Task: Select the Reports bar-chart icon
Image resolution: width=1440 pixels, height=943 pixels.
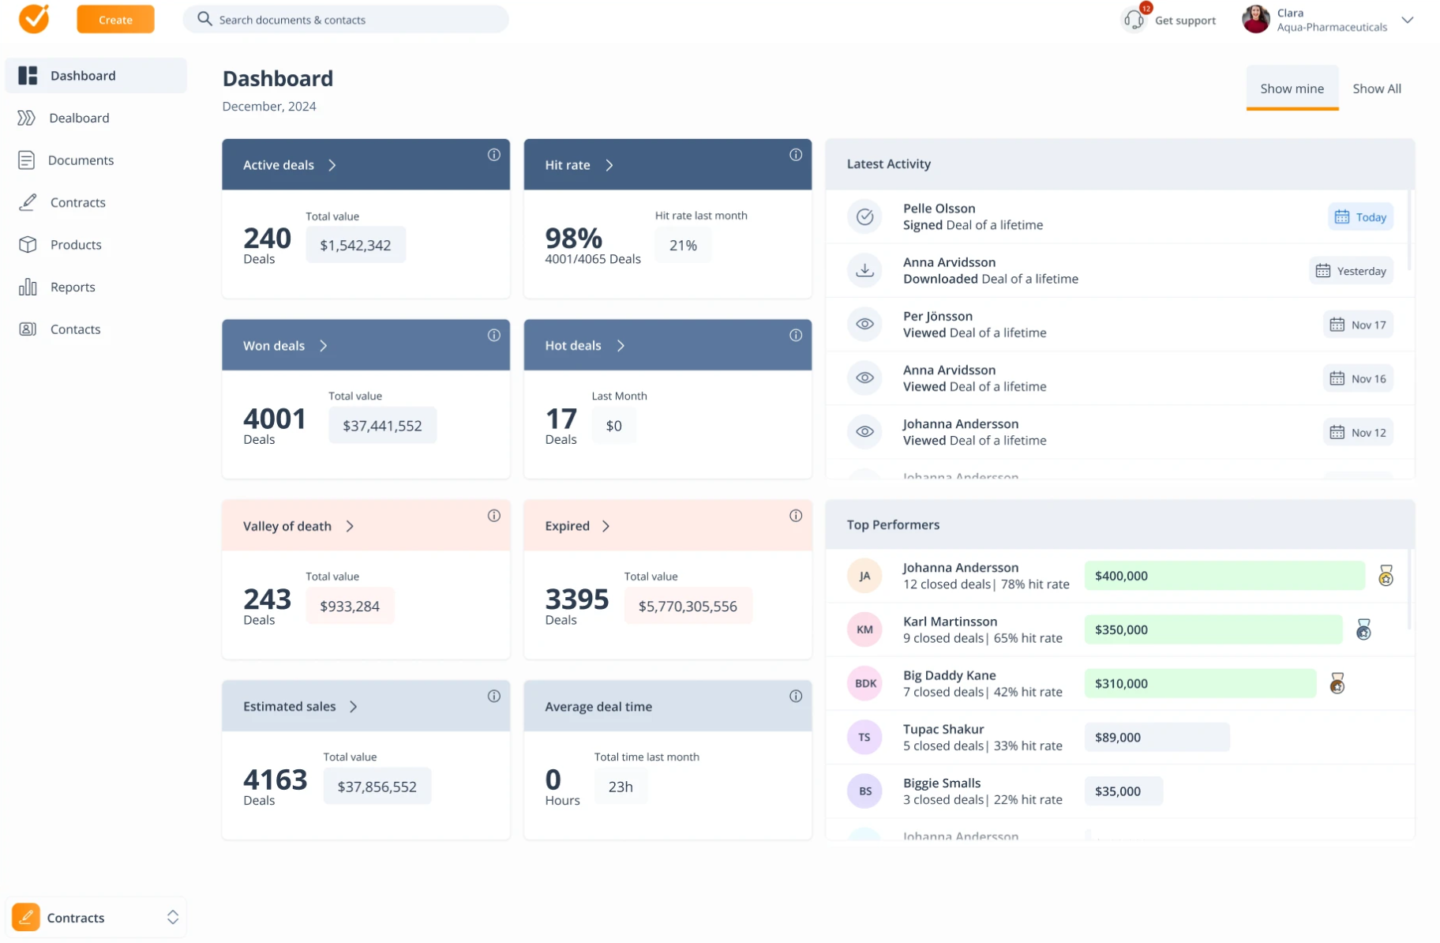Action: click(x=28, y=287)
